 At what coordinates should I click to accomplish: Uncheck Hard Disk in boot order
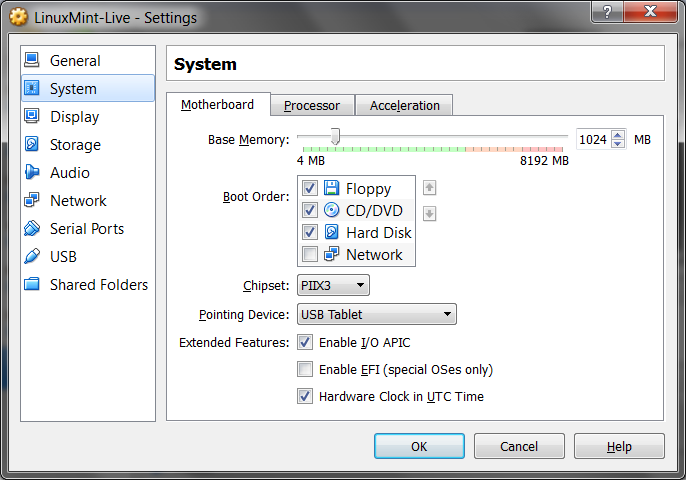pos(310,232)
